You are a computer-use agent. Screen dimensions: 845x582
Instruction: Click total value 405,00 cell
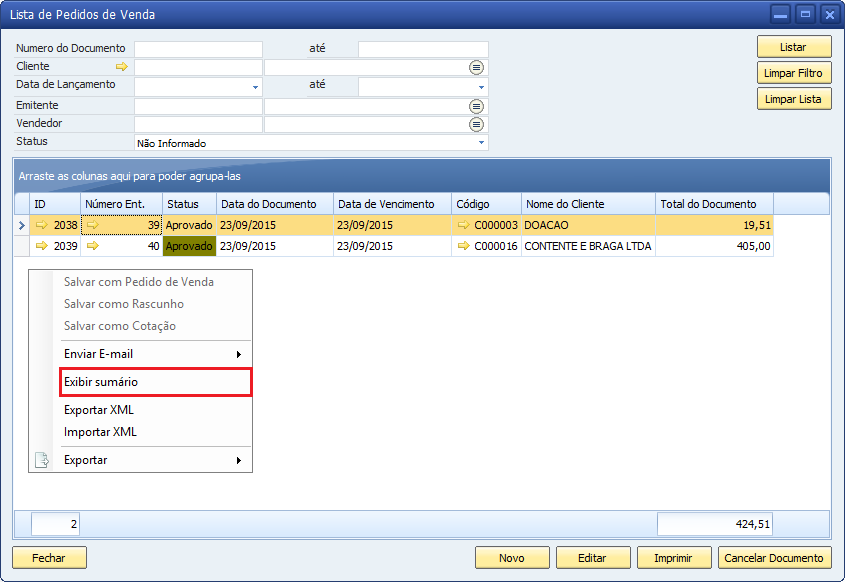(715, 246)
